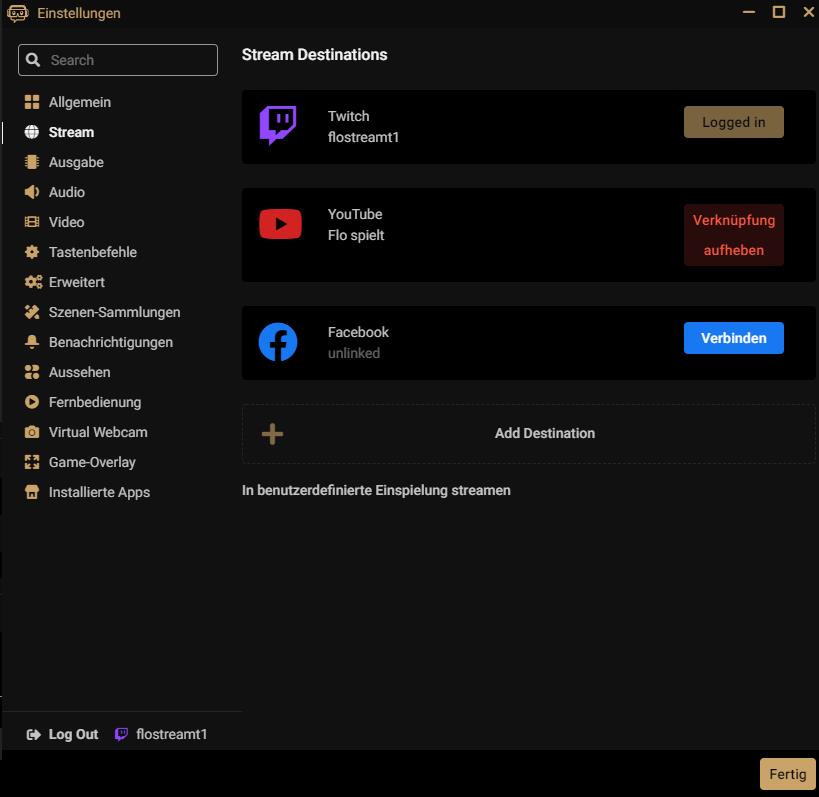The width and height of the screenshot is (819, 797).
Task: Click the Twitch logo icon
Action: tap(278, 126)
